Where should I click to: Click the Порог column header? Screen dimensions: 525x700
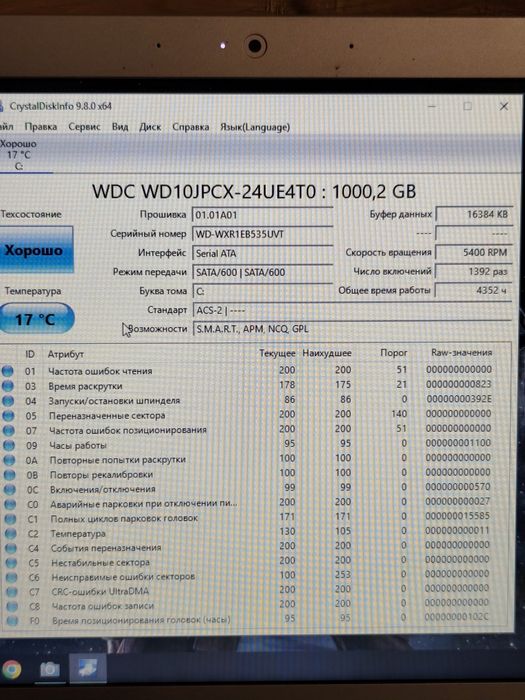pos(394,353)
